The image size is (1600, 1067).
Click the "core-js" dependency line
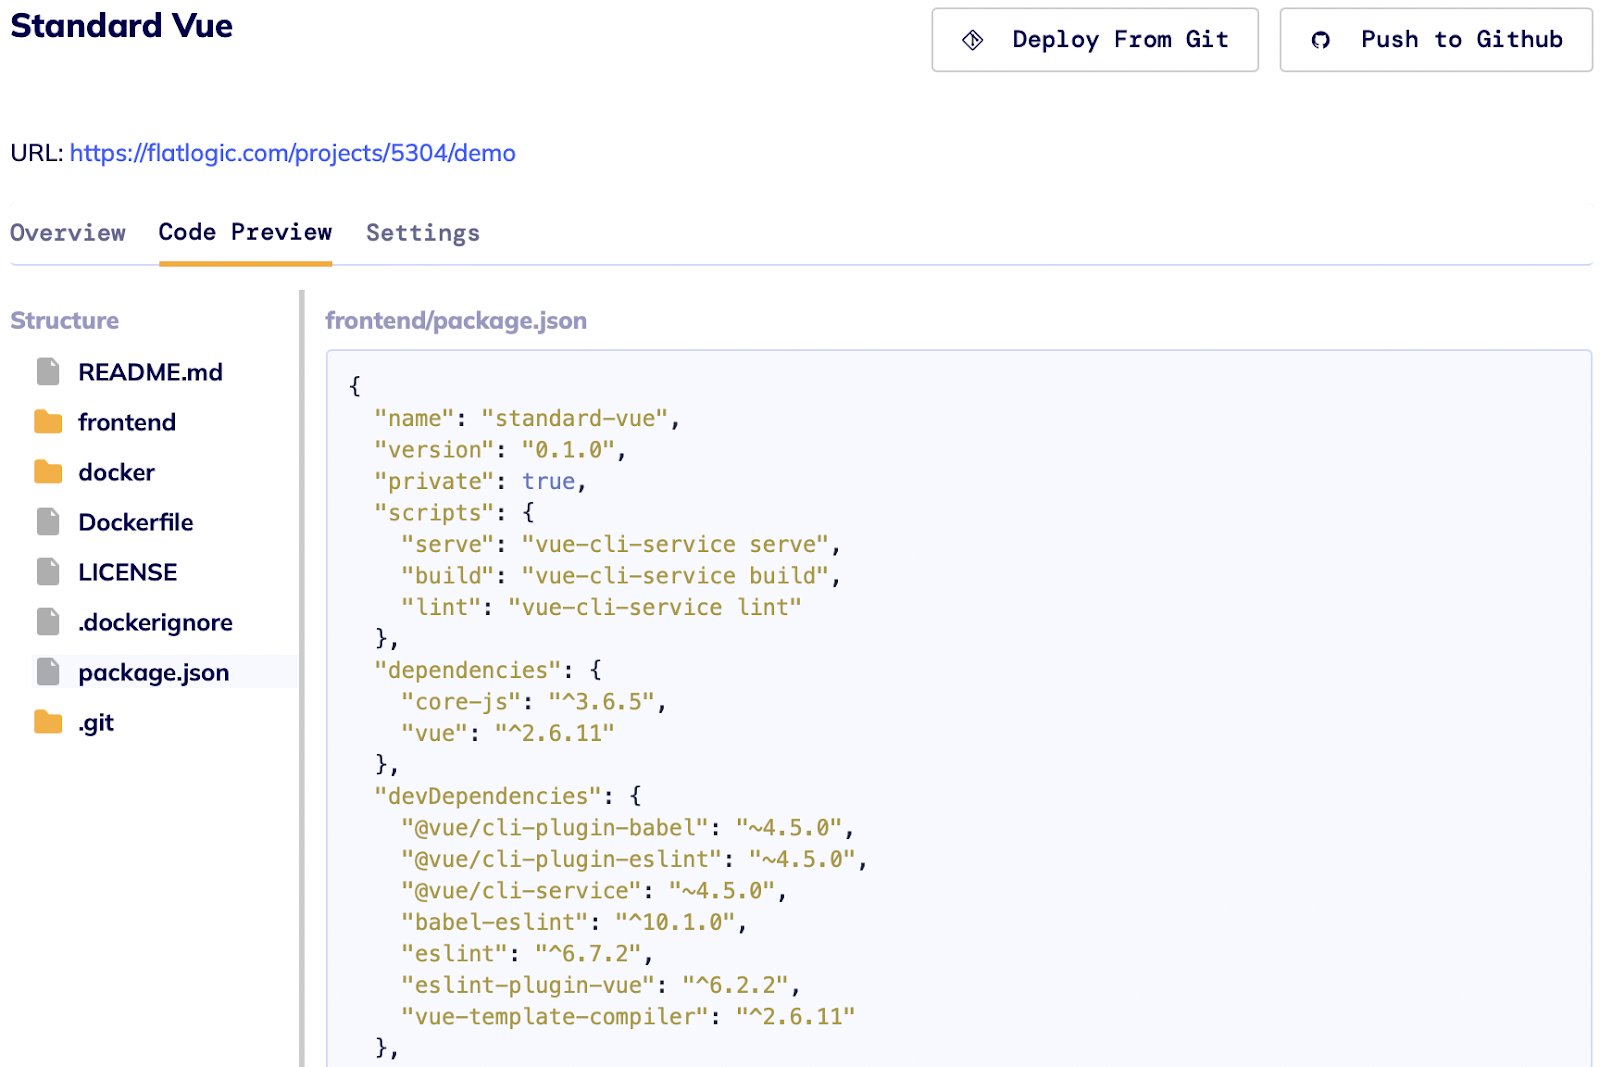click(534, 702)
